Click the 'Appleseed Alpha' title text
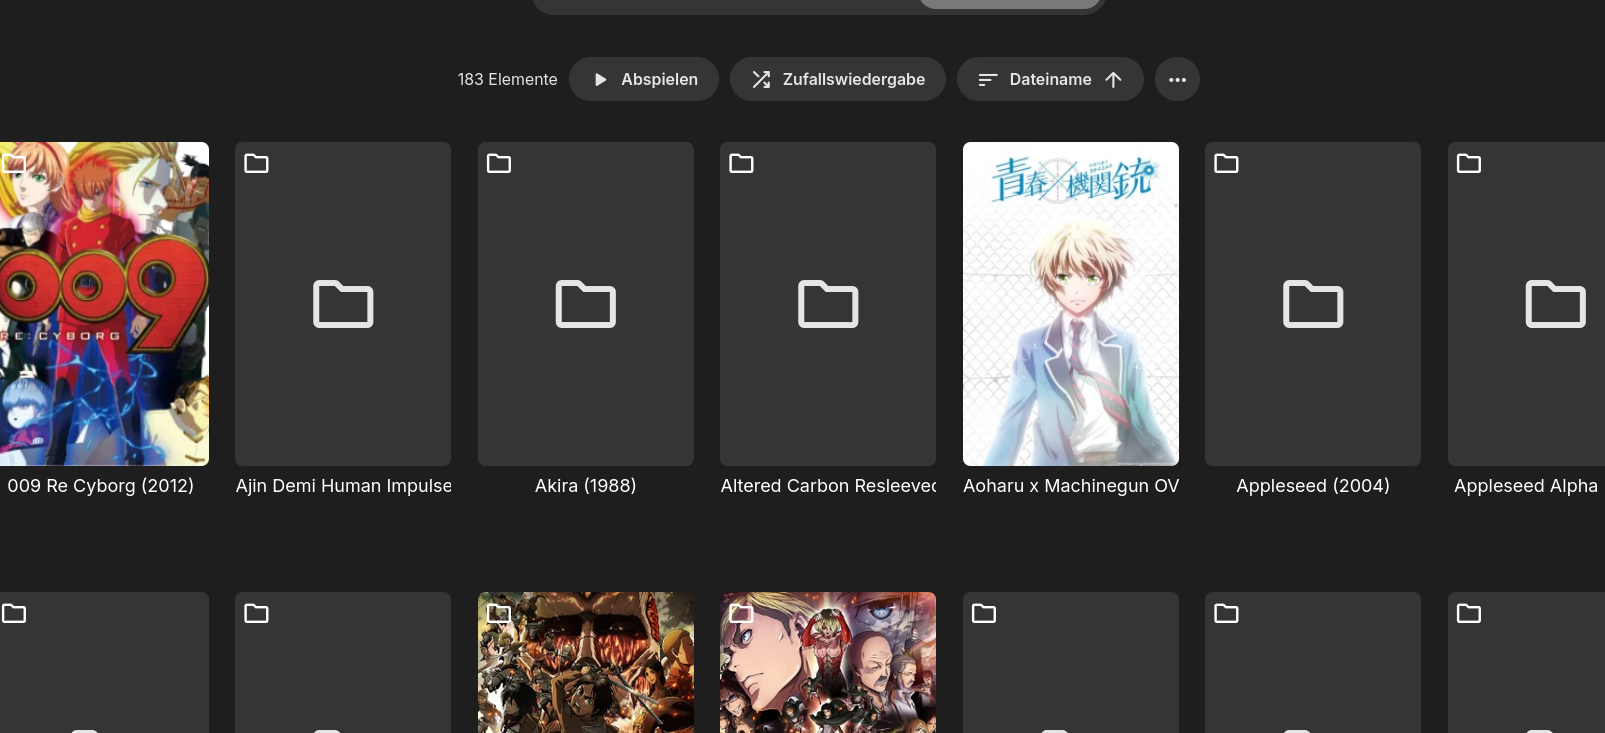1605x733 pixels. pos(1526,486)
